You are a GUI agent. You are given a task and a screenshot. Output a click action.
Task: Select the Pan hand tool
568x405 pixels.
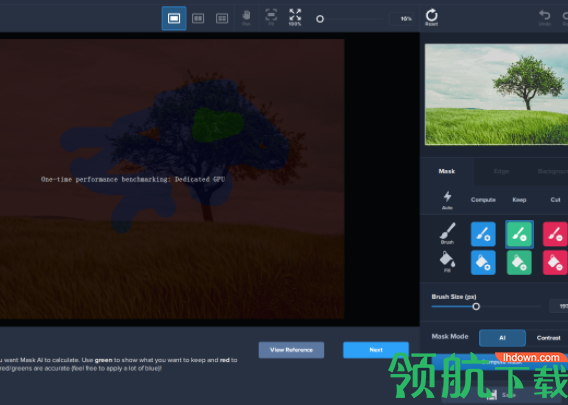tap(246, 18)
